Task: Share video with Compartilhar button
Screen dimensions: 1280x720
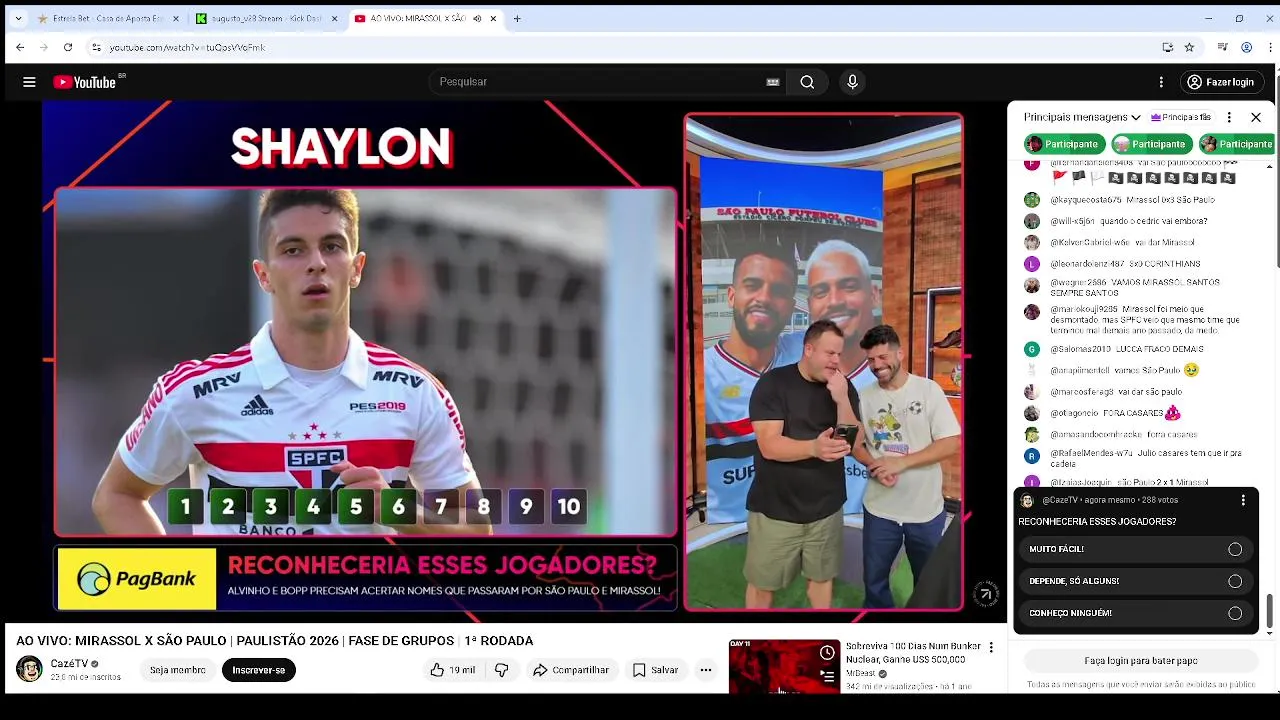Action: tap(570, 670)
